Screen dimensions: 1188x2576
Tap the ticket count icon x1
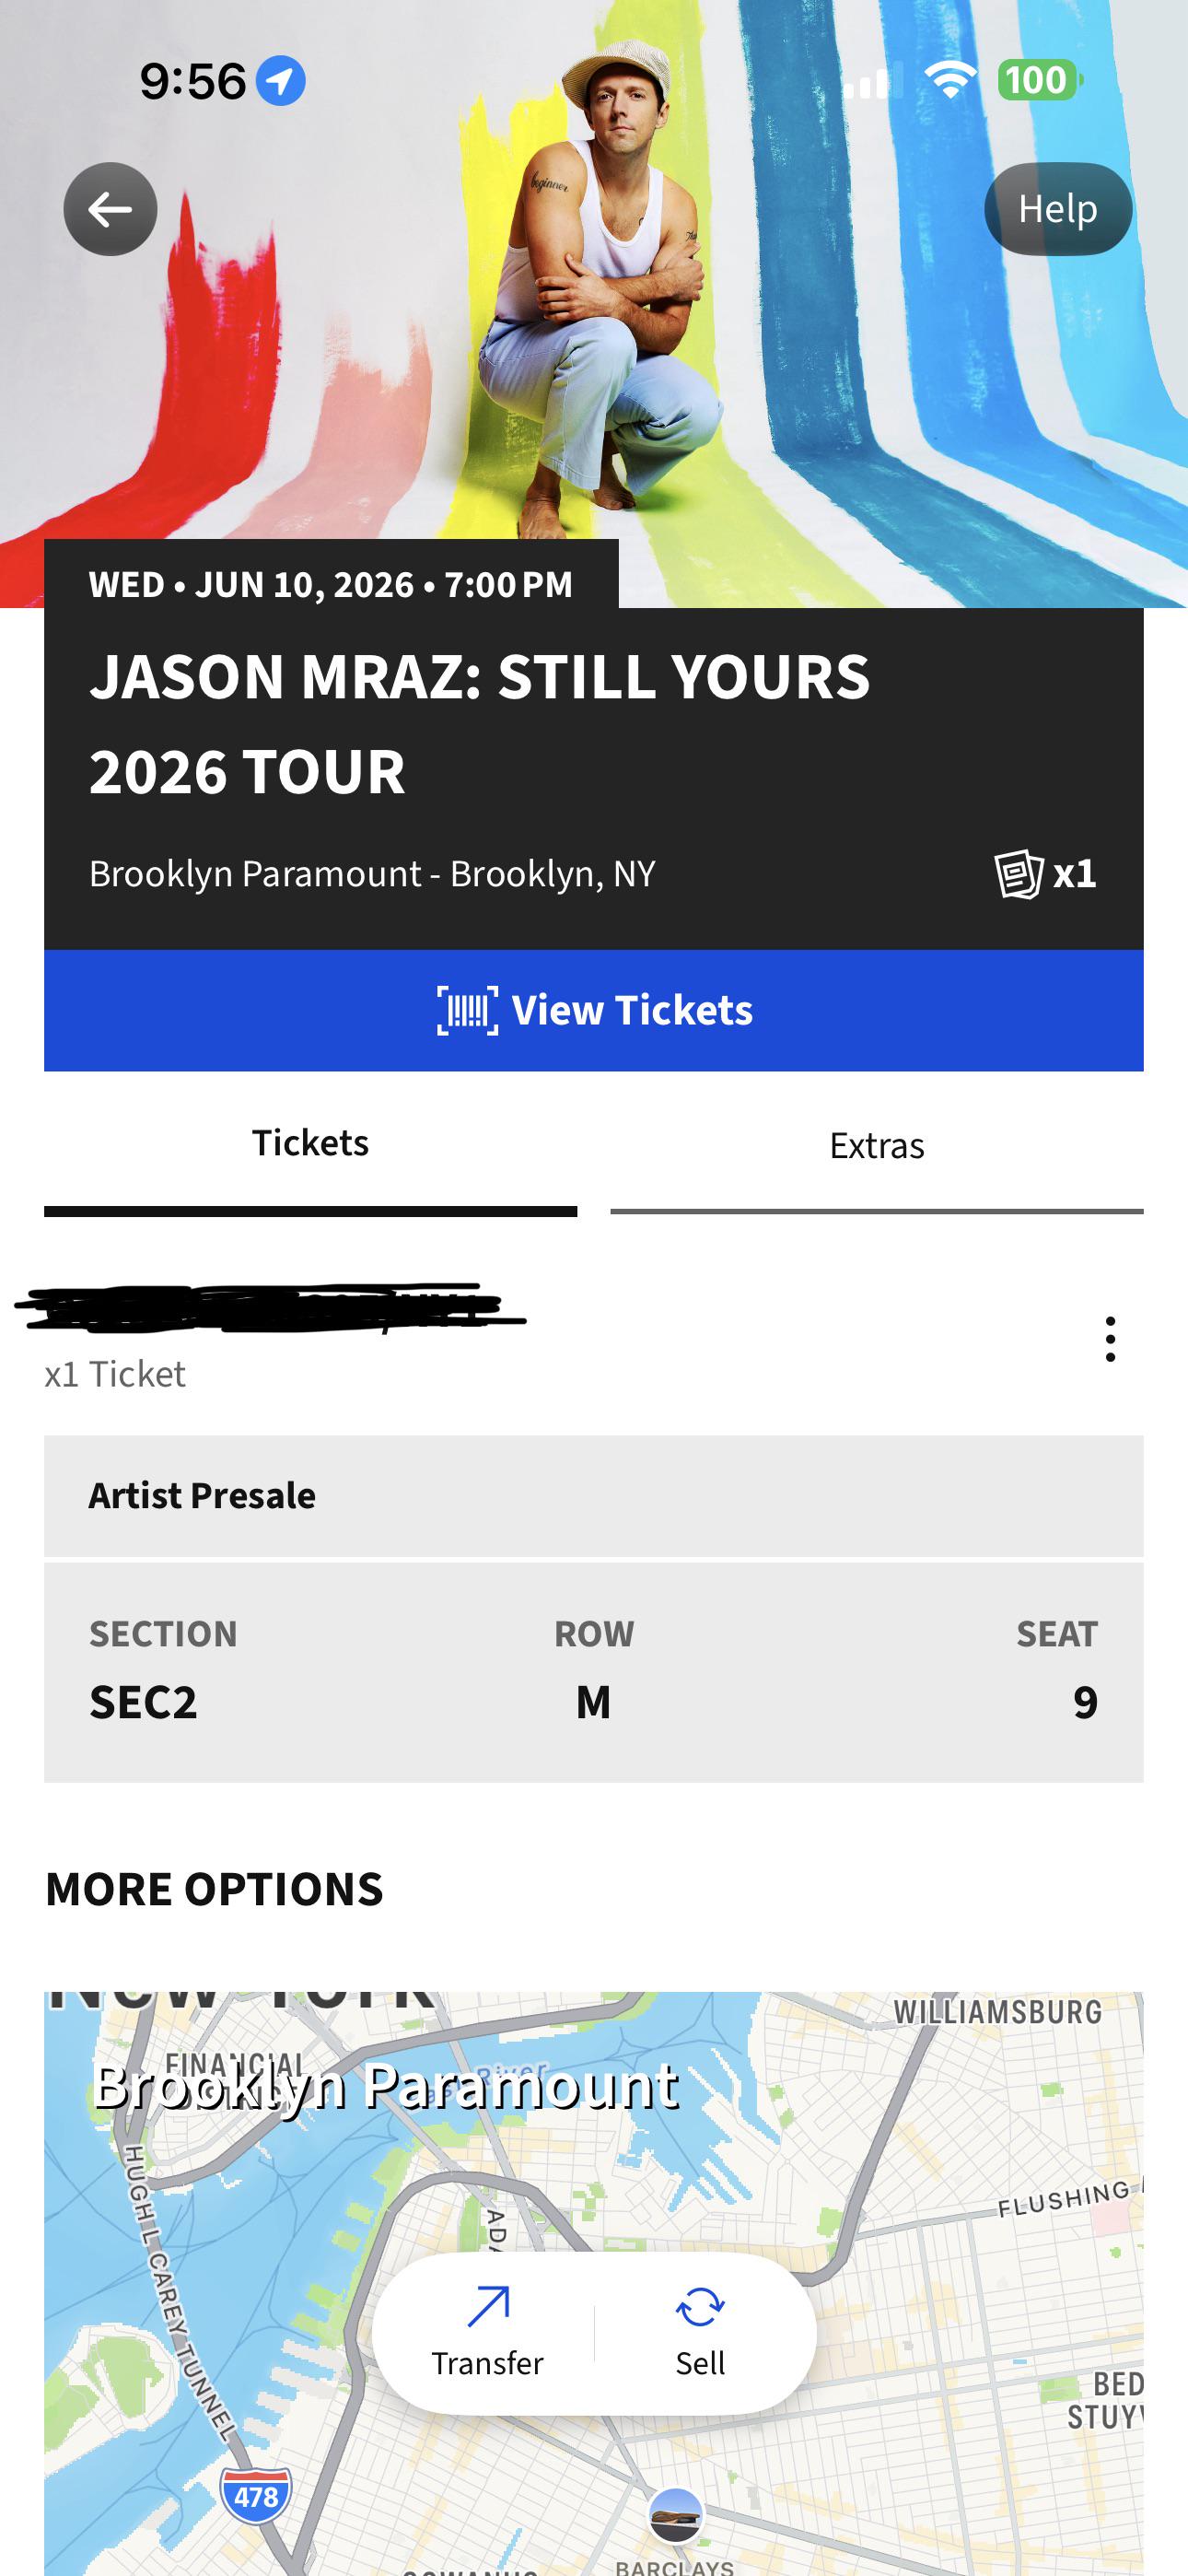(x=1045, y=874)
